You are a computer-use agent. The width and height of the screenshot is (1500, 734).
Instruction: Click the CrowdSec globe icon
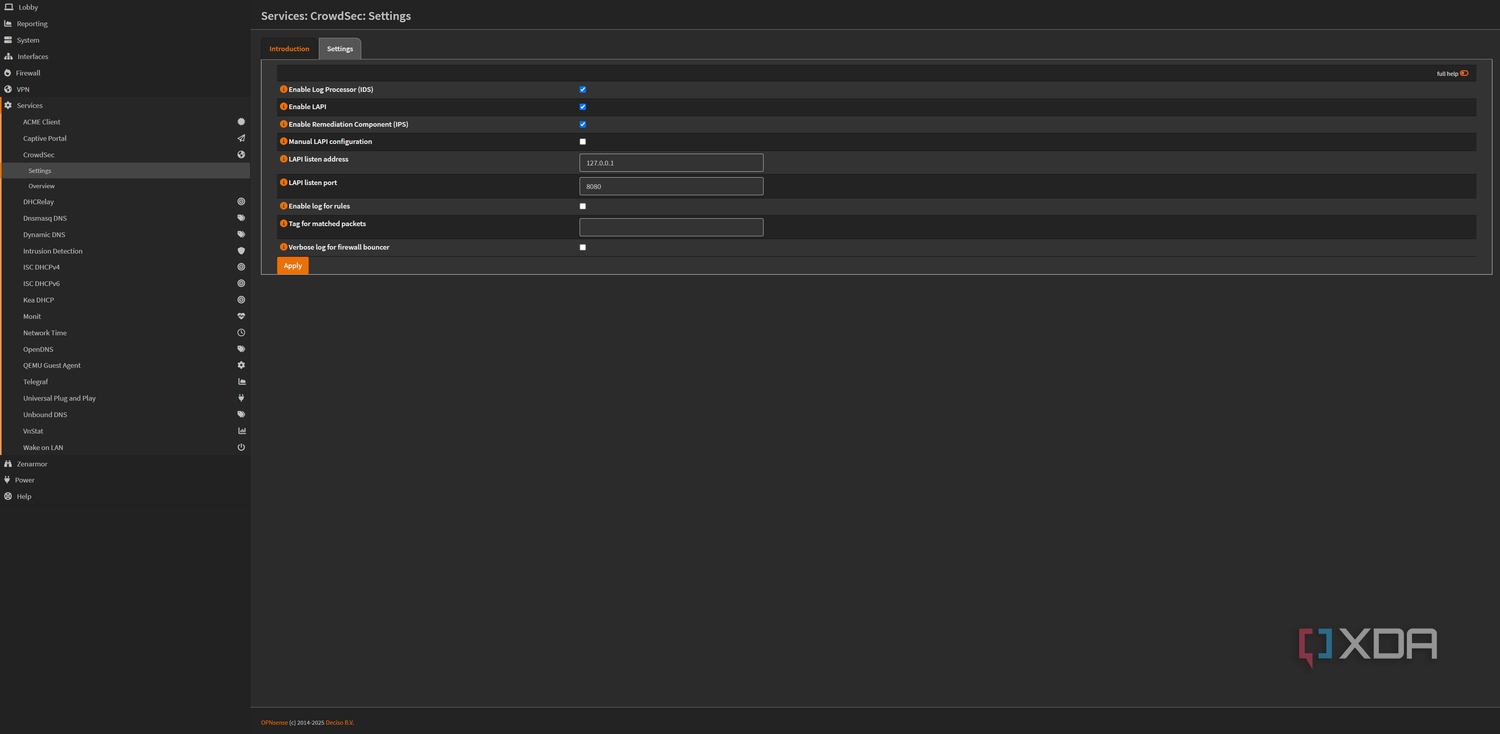(x=241, y=155)
